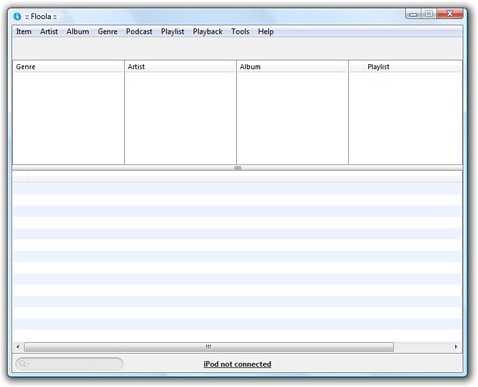Open the Tools menu
Screen dimensions: 478x387
pyautogui.click(x=240, y=32)
